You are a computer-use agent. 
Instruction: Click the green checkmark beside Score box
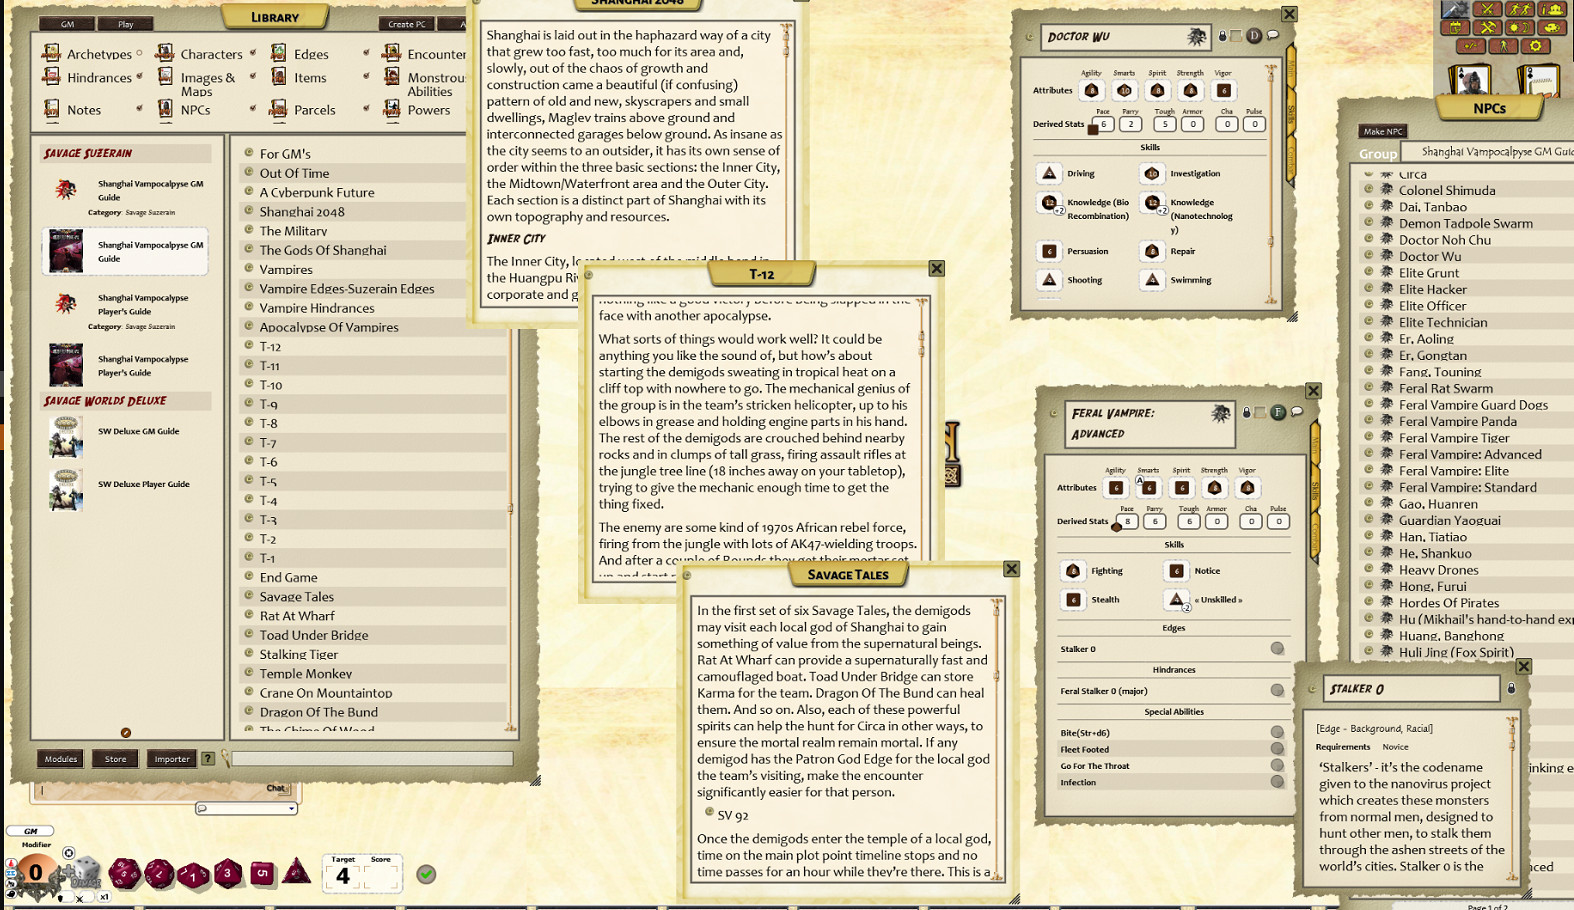pyautogui.click(x=426, y=874)
